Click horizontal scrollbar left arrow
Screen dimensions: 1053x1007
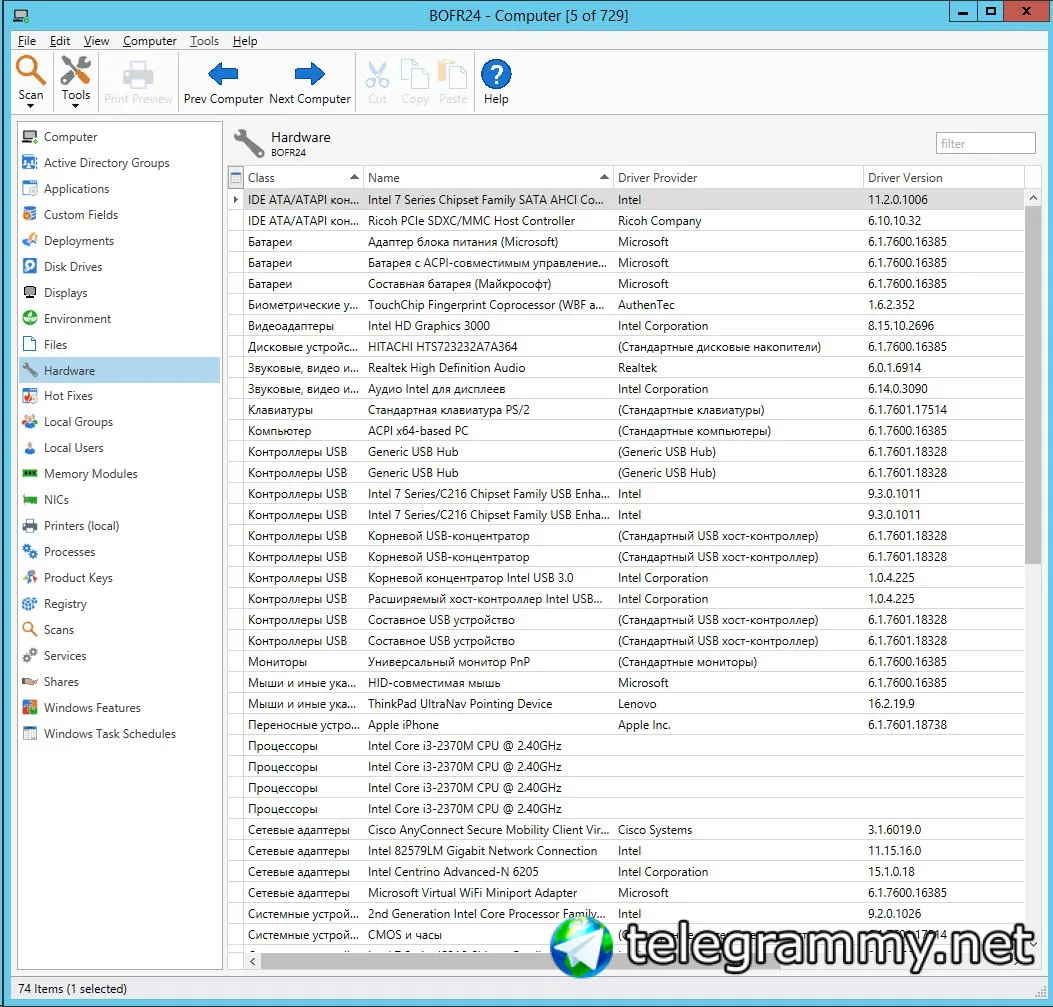(253, 961)
